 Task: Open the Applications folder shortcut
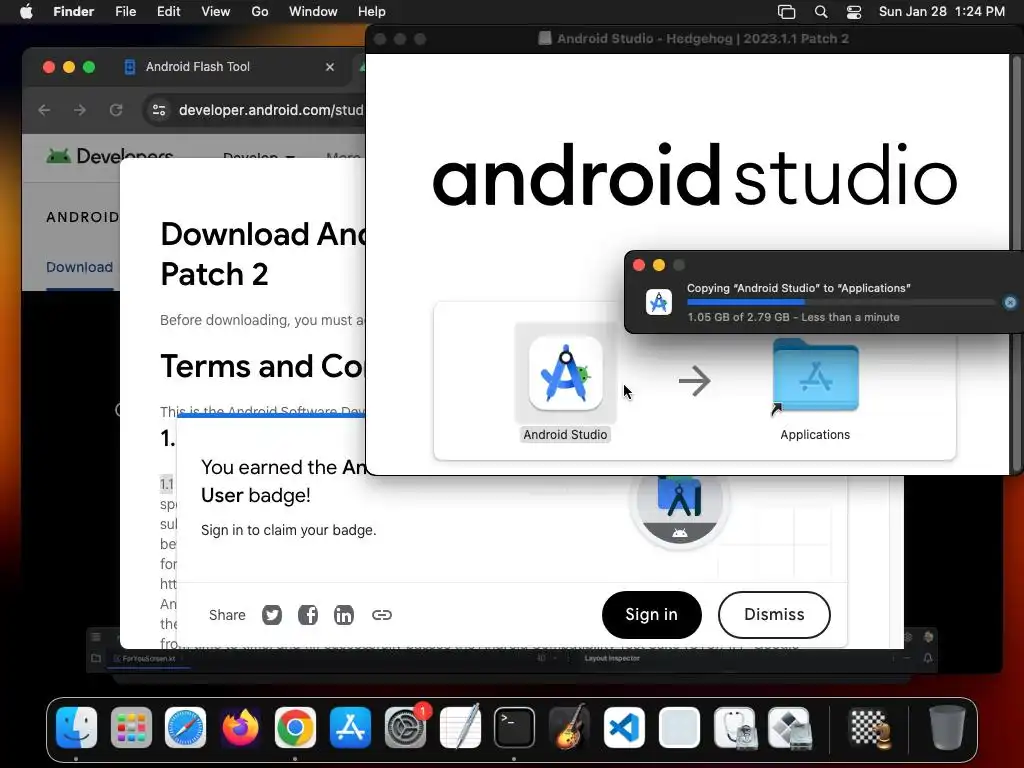tap(815, 375)
